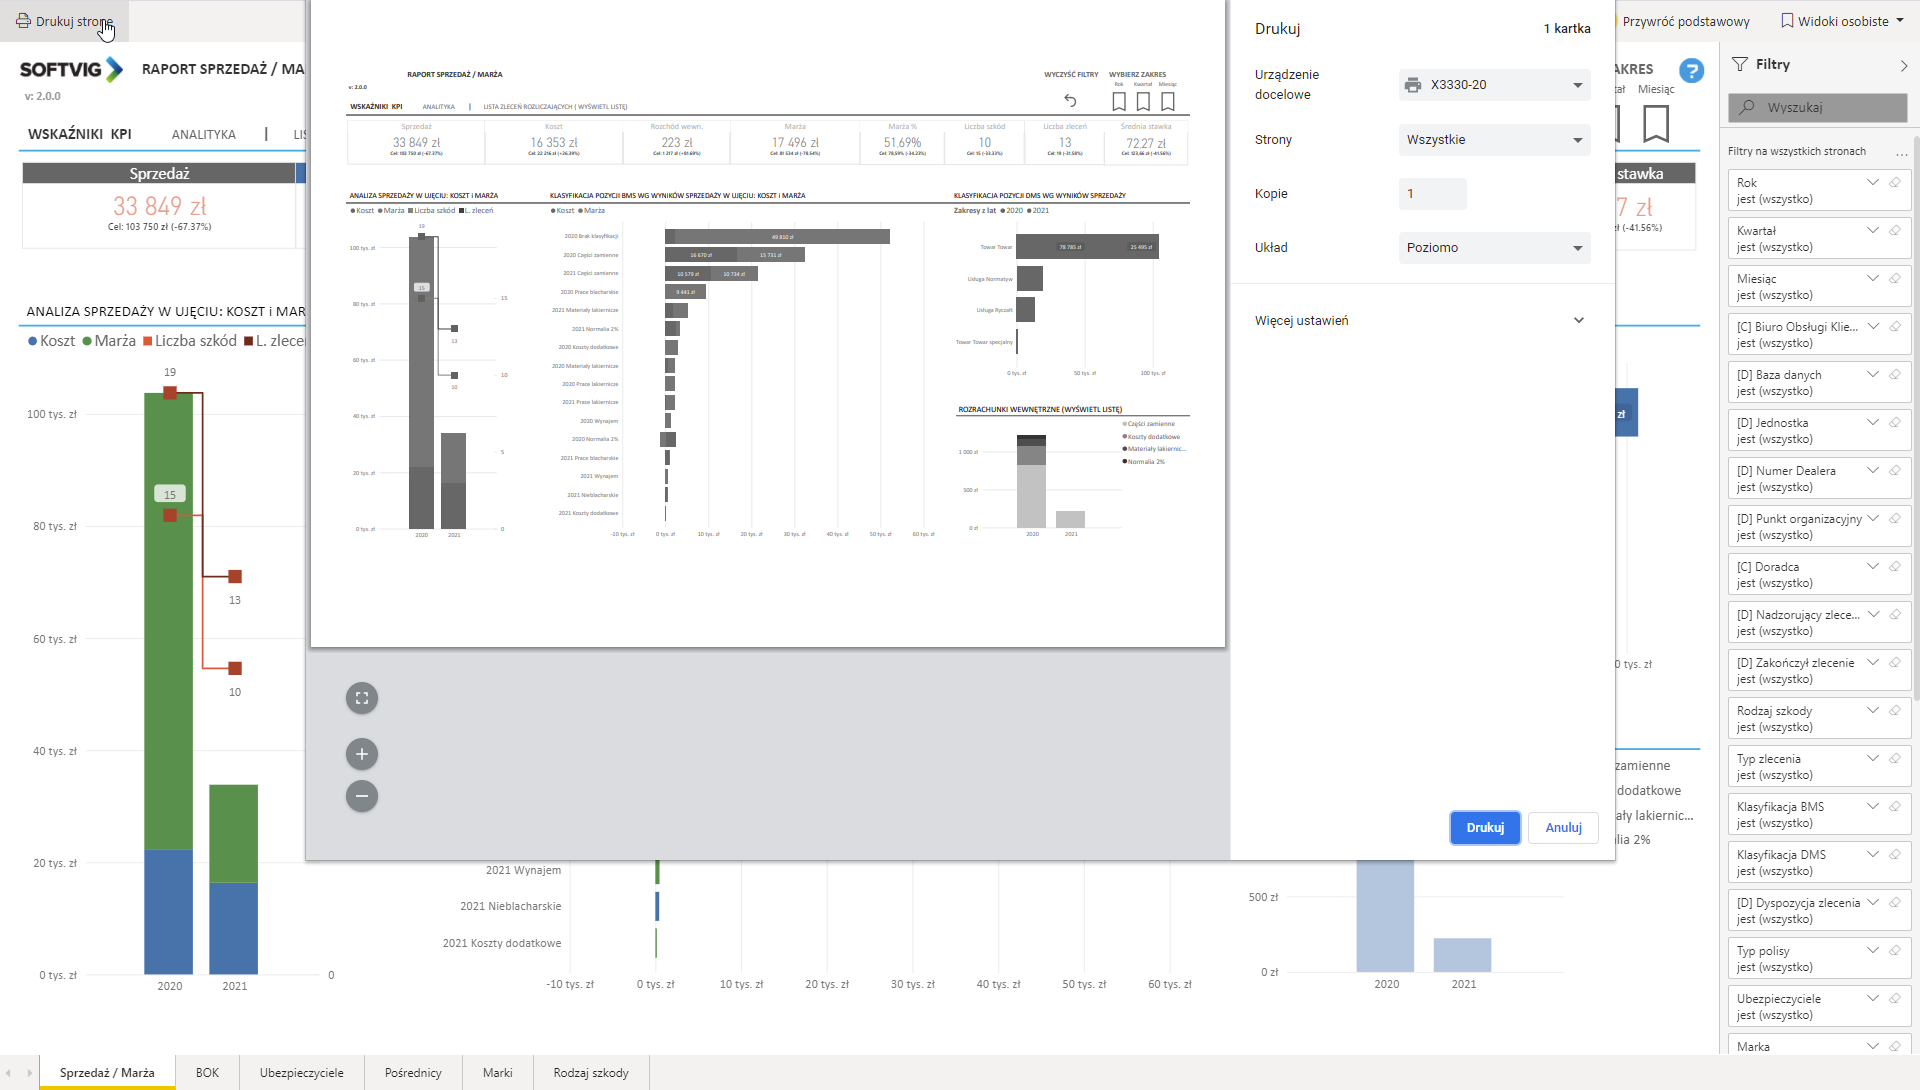Zoom out print preview with minus button
1920x1090 pixels.
(x=362, y=796)
